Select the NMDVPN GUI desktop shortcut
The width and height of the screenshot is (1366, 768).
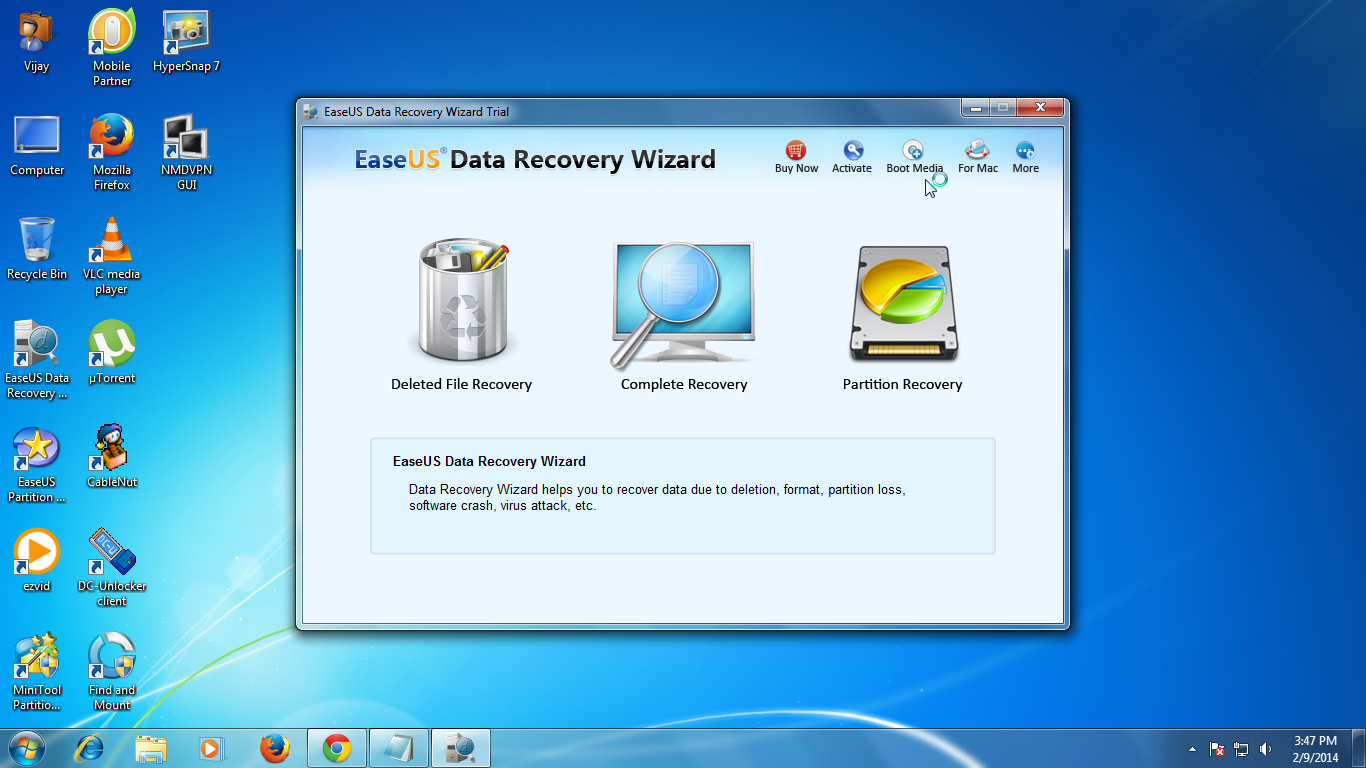[186, 151]
